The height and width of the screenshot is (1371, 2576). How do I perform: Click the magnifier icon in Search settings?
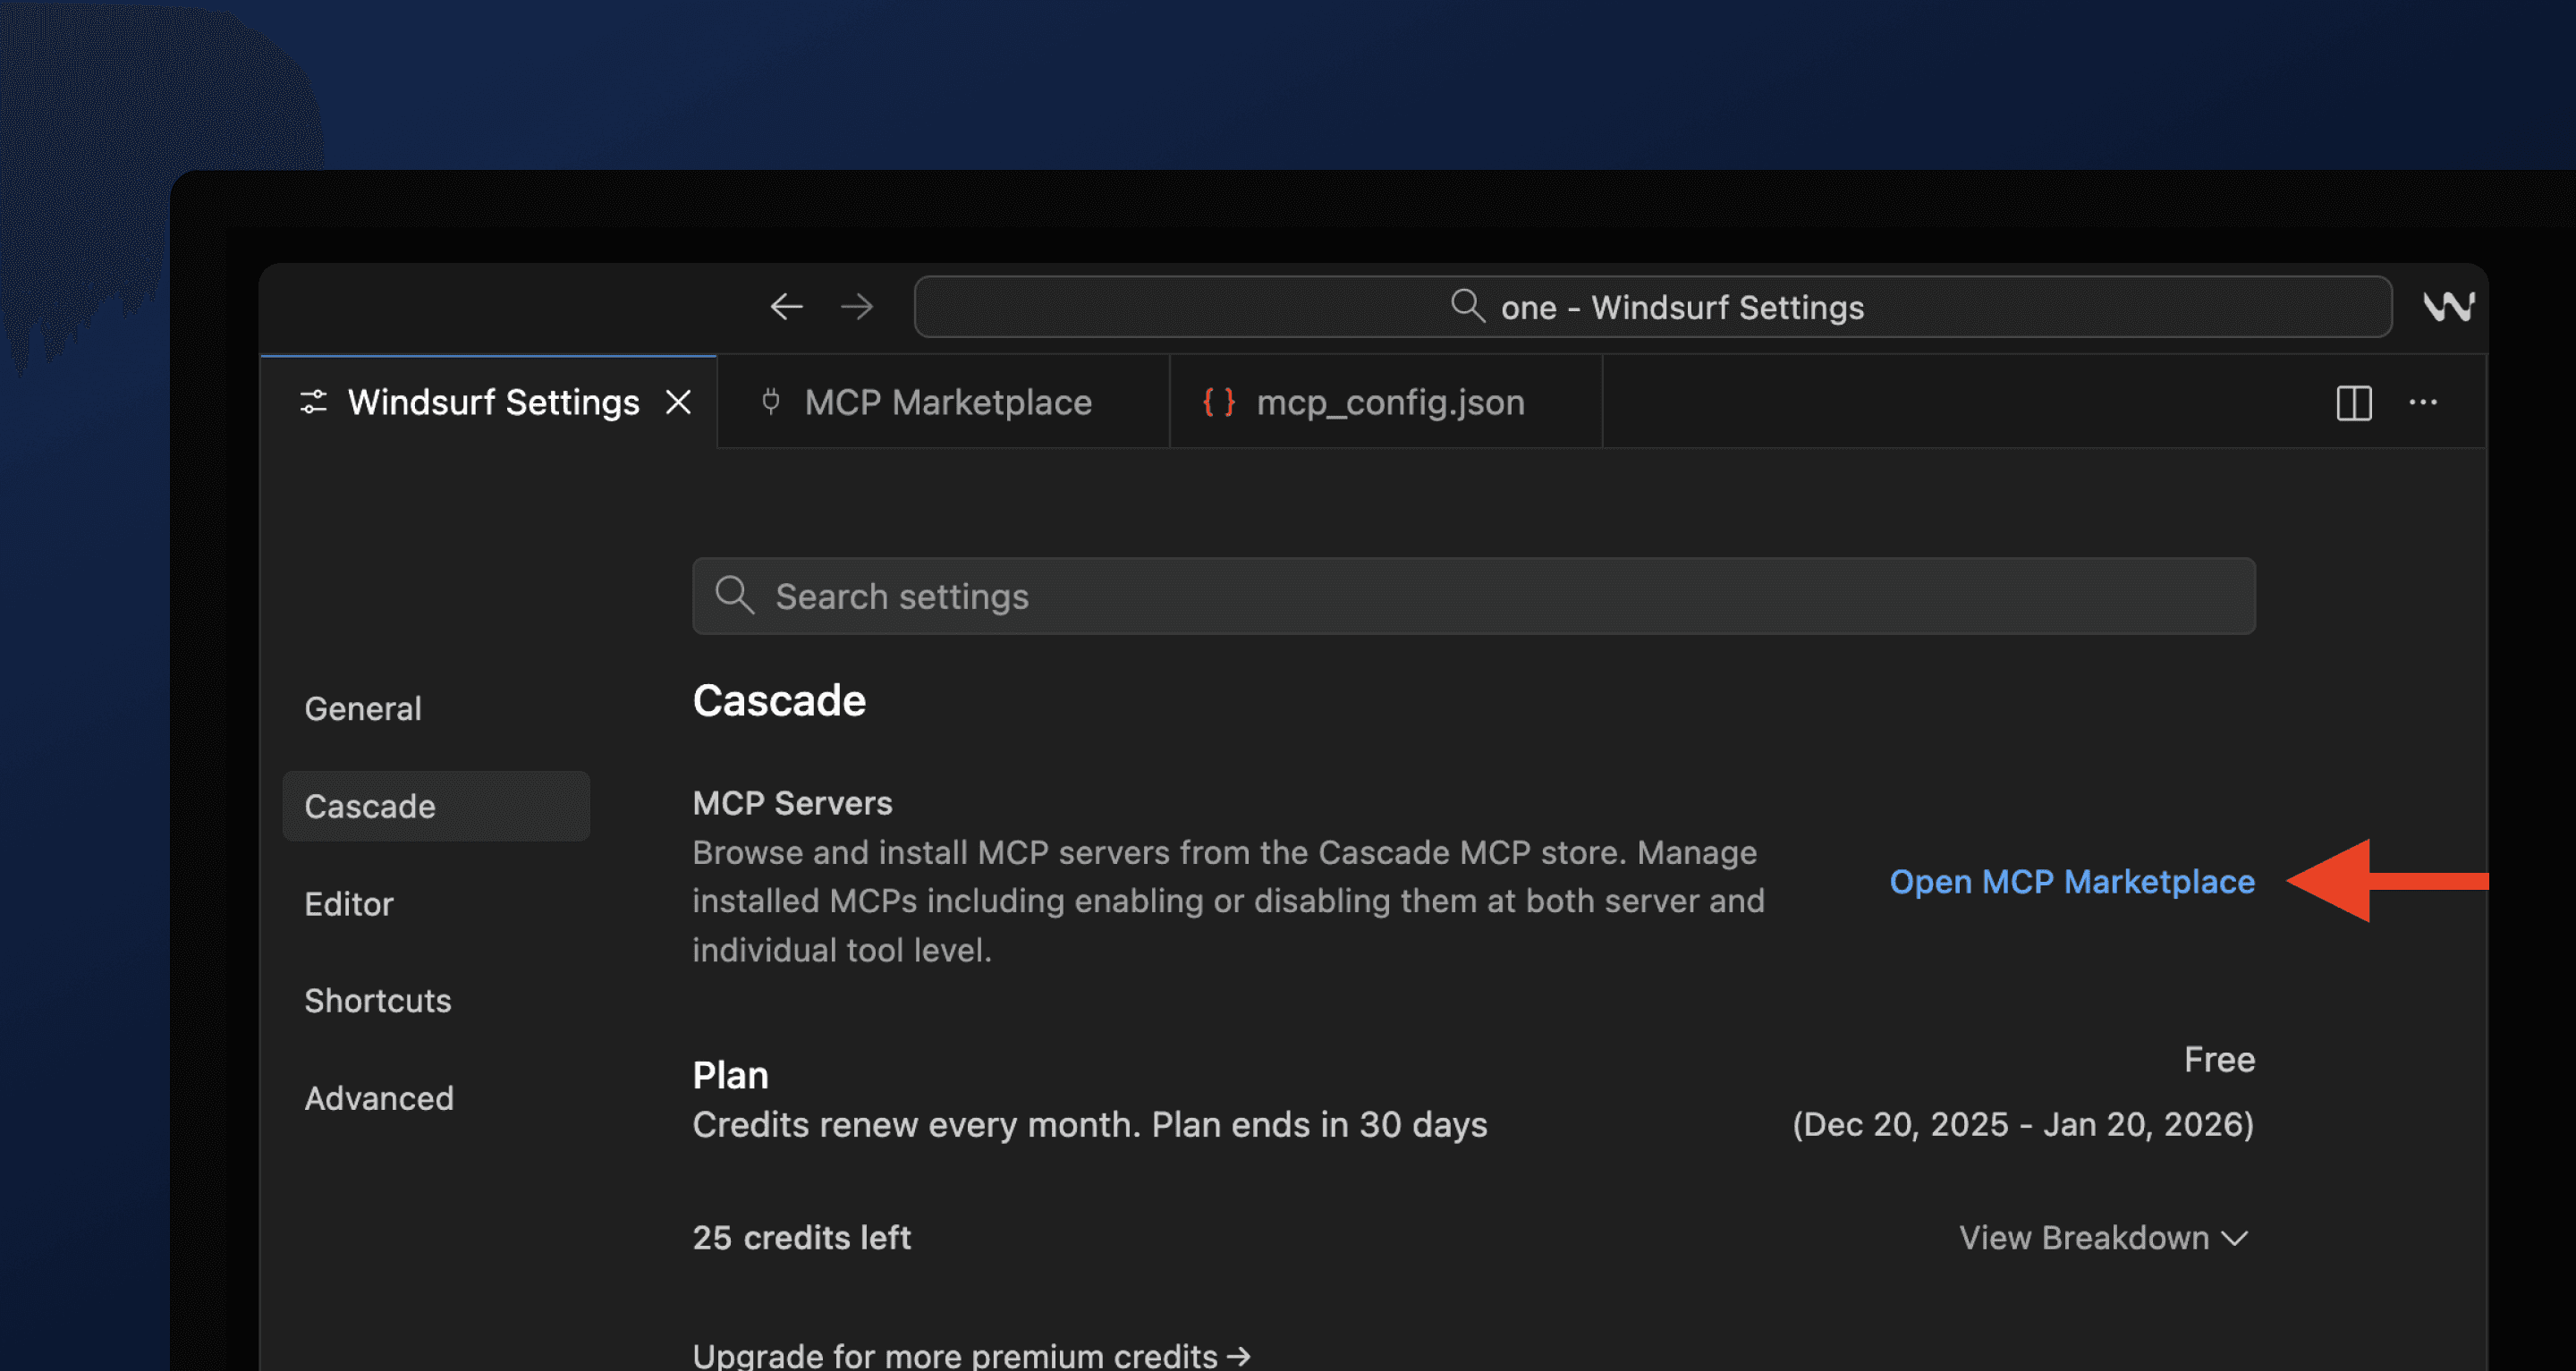coord(734,595)
